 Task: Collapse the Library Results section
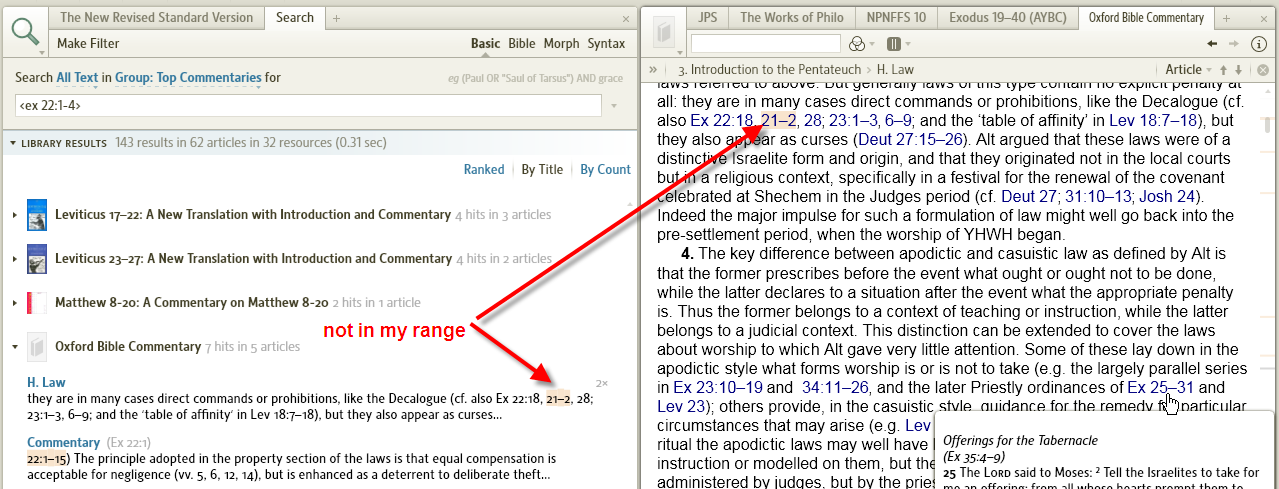[x=13, y=143]
